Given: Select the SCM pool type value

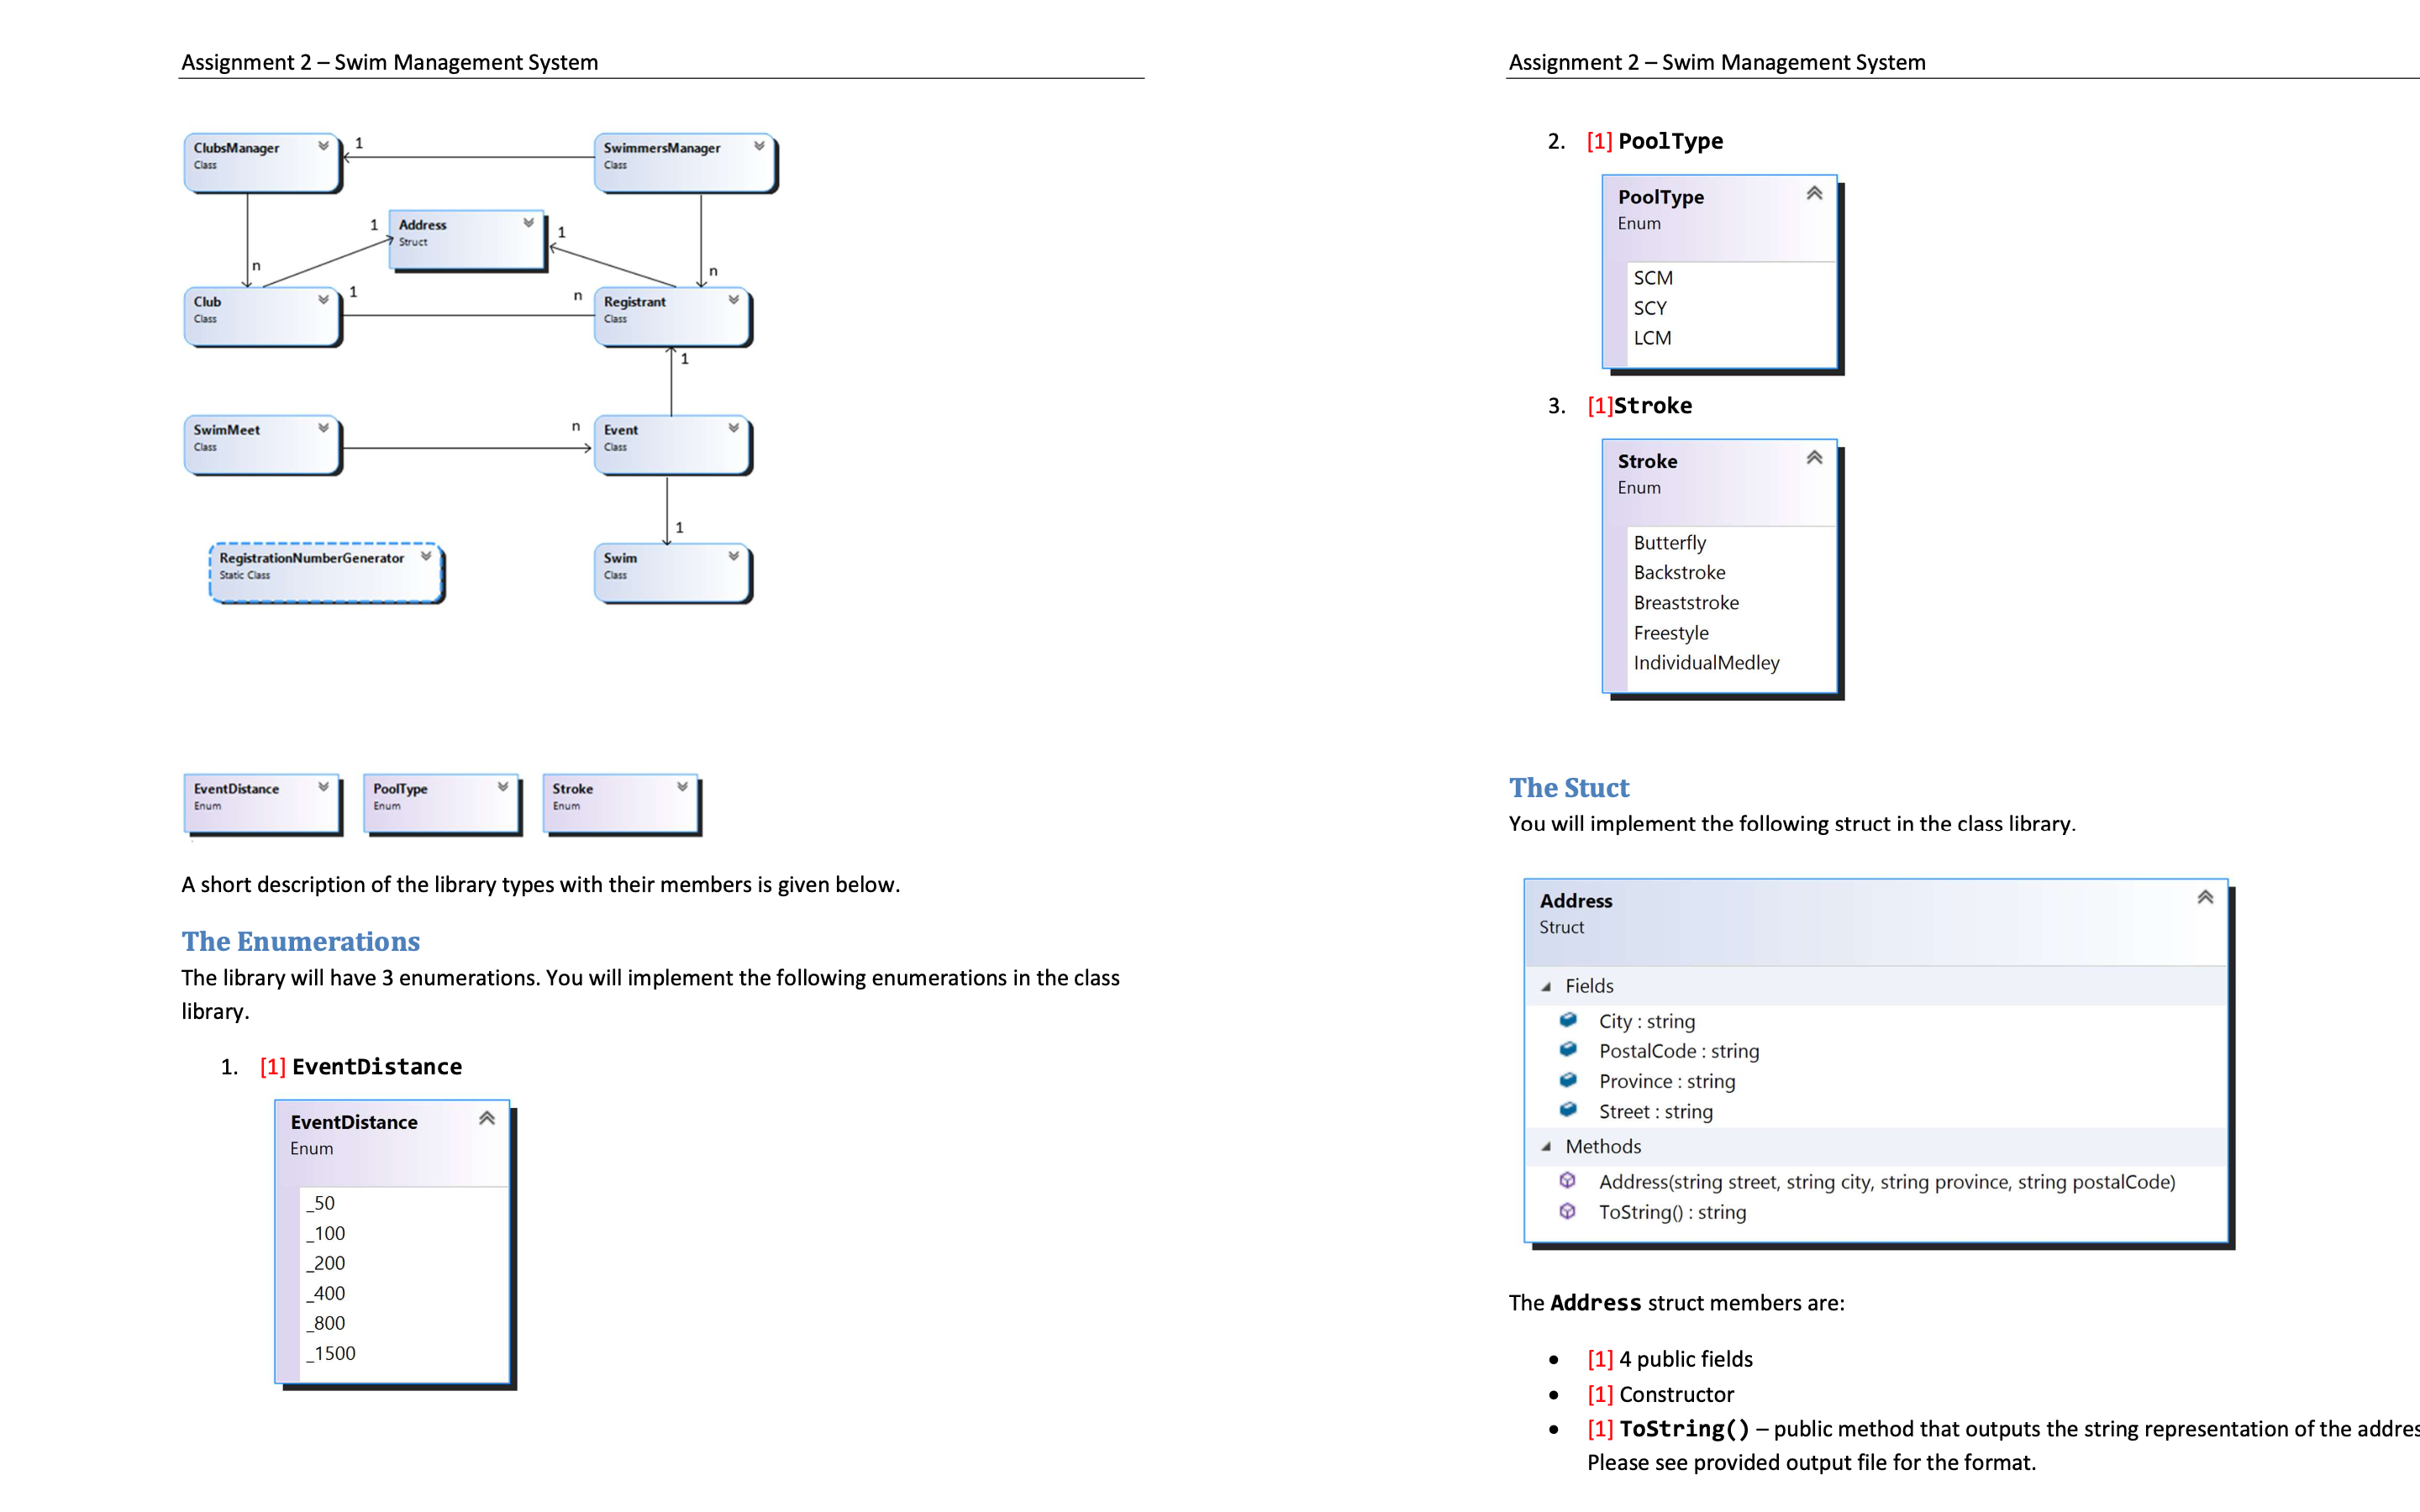Looking at the screenshot, I should [x=1653, y=278].
